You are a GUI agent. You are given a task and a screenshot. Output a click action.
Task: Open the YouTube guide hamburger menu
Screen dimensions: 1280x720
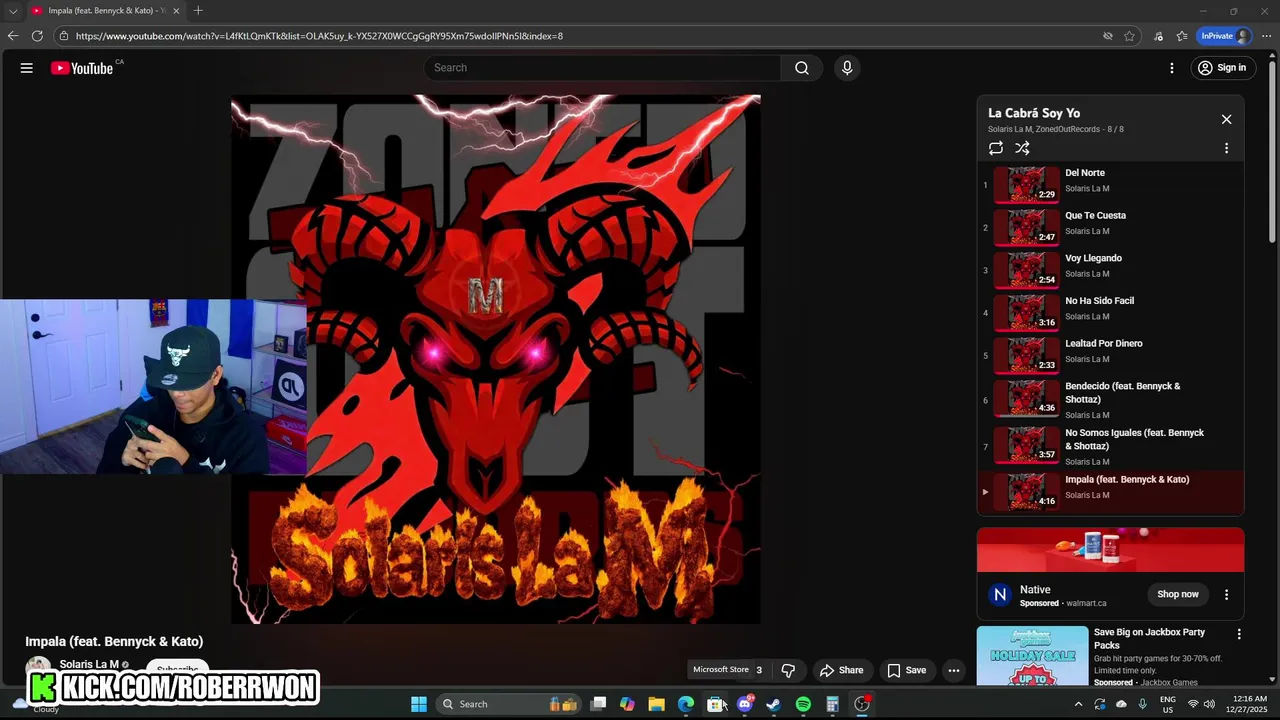[27, 68]
